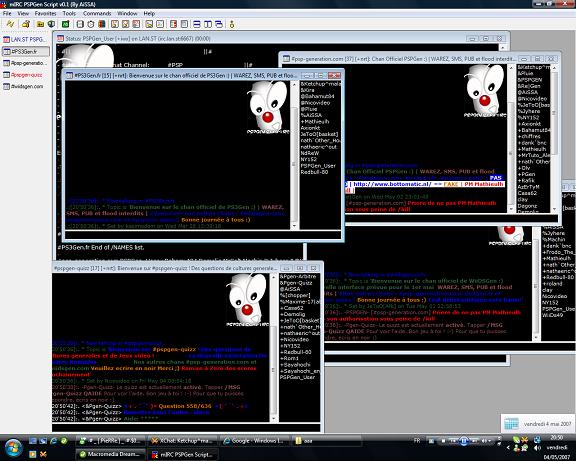Open the Address Book toolbar icon

tap(80, 24)
